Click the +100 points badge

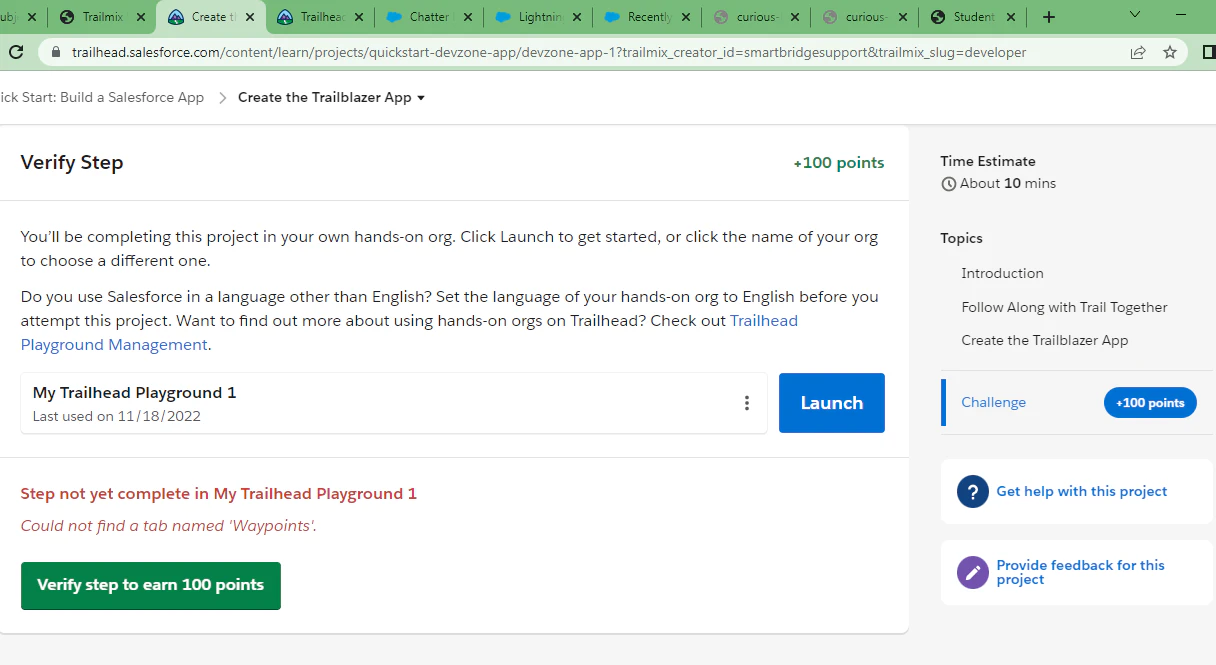[1150, 403]
